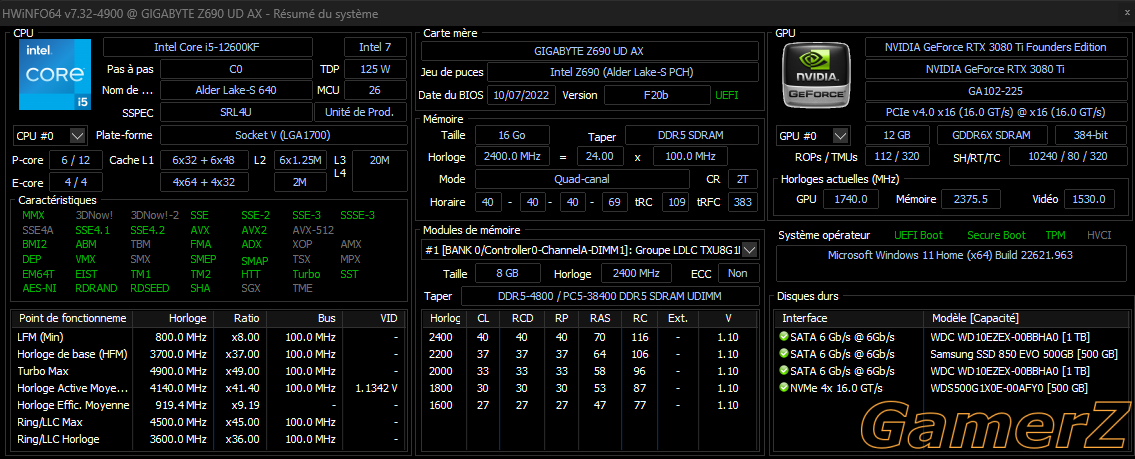The width and height of the screenshot is (1135, 459).
Task: Click the 1600 row in memory timings table
Action: click(x=591, y=405)
